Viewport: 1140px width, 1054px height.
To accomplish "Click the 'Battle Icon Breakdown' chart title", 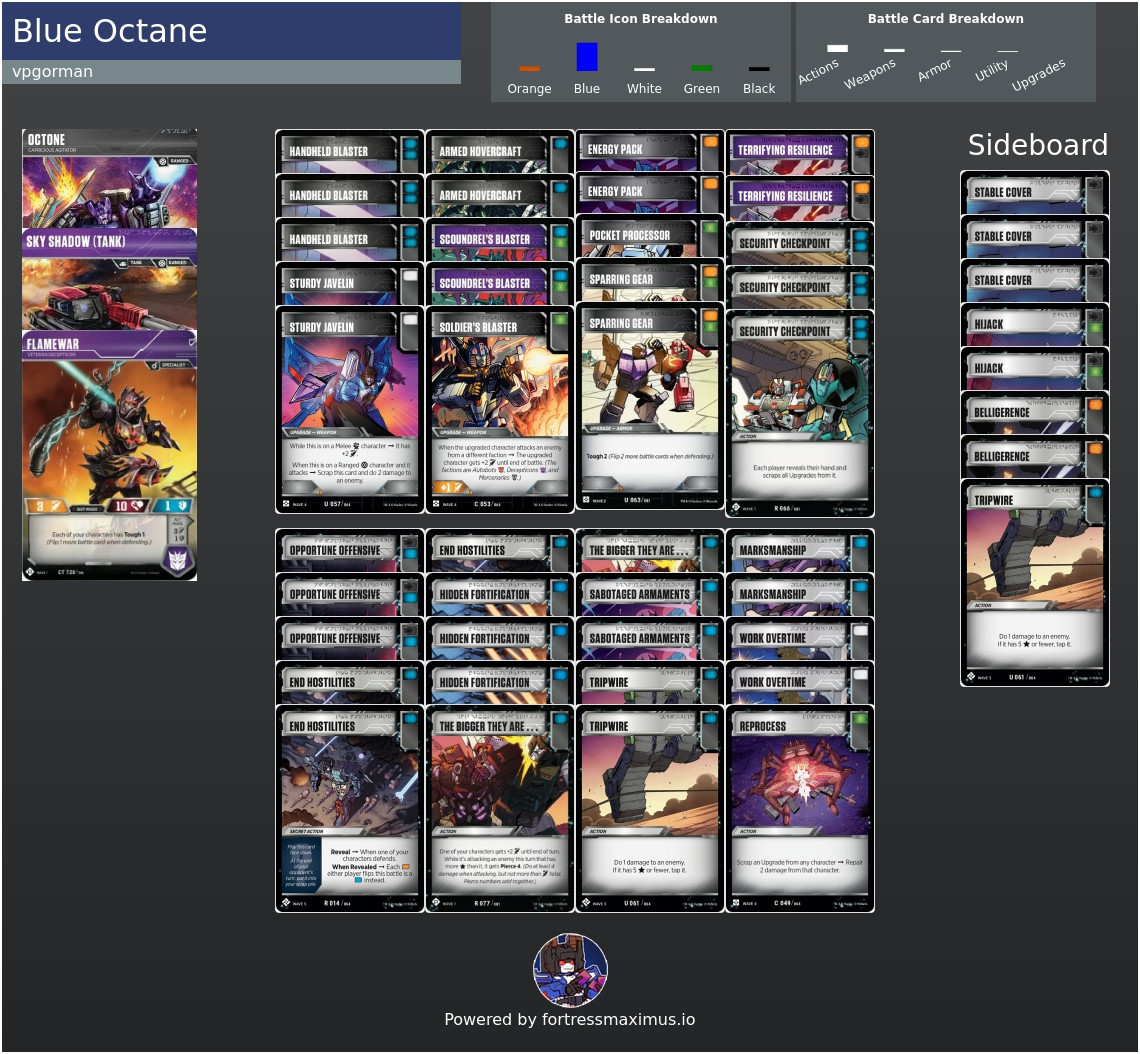I will (x=641, y=19).
